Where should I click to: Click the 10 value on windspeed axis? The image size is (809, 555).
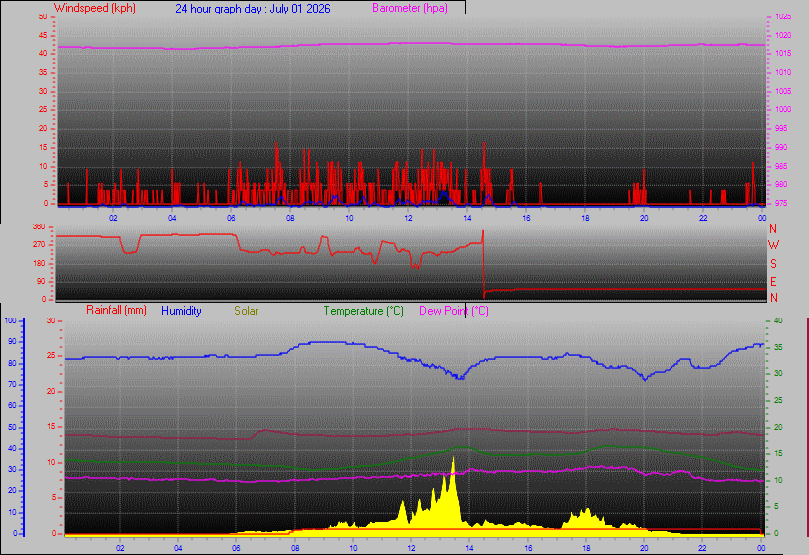pos(43,166)
